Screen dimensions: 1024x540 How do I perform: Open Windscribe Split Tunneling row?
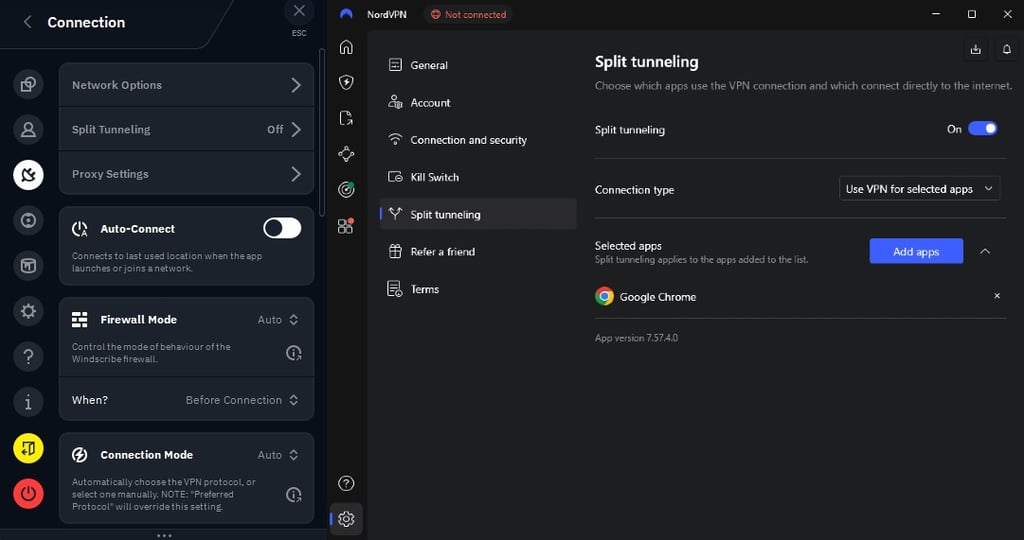click(186, 129)
